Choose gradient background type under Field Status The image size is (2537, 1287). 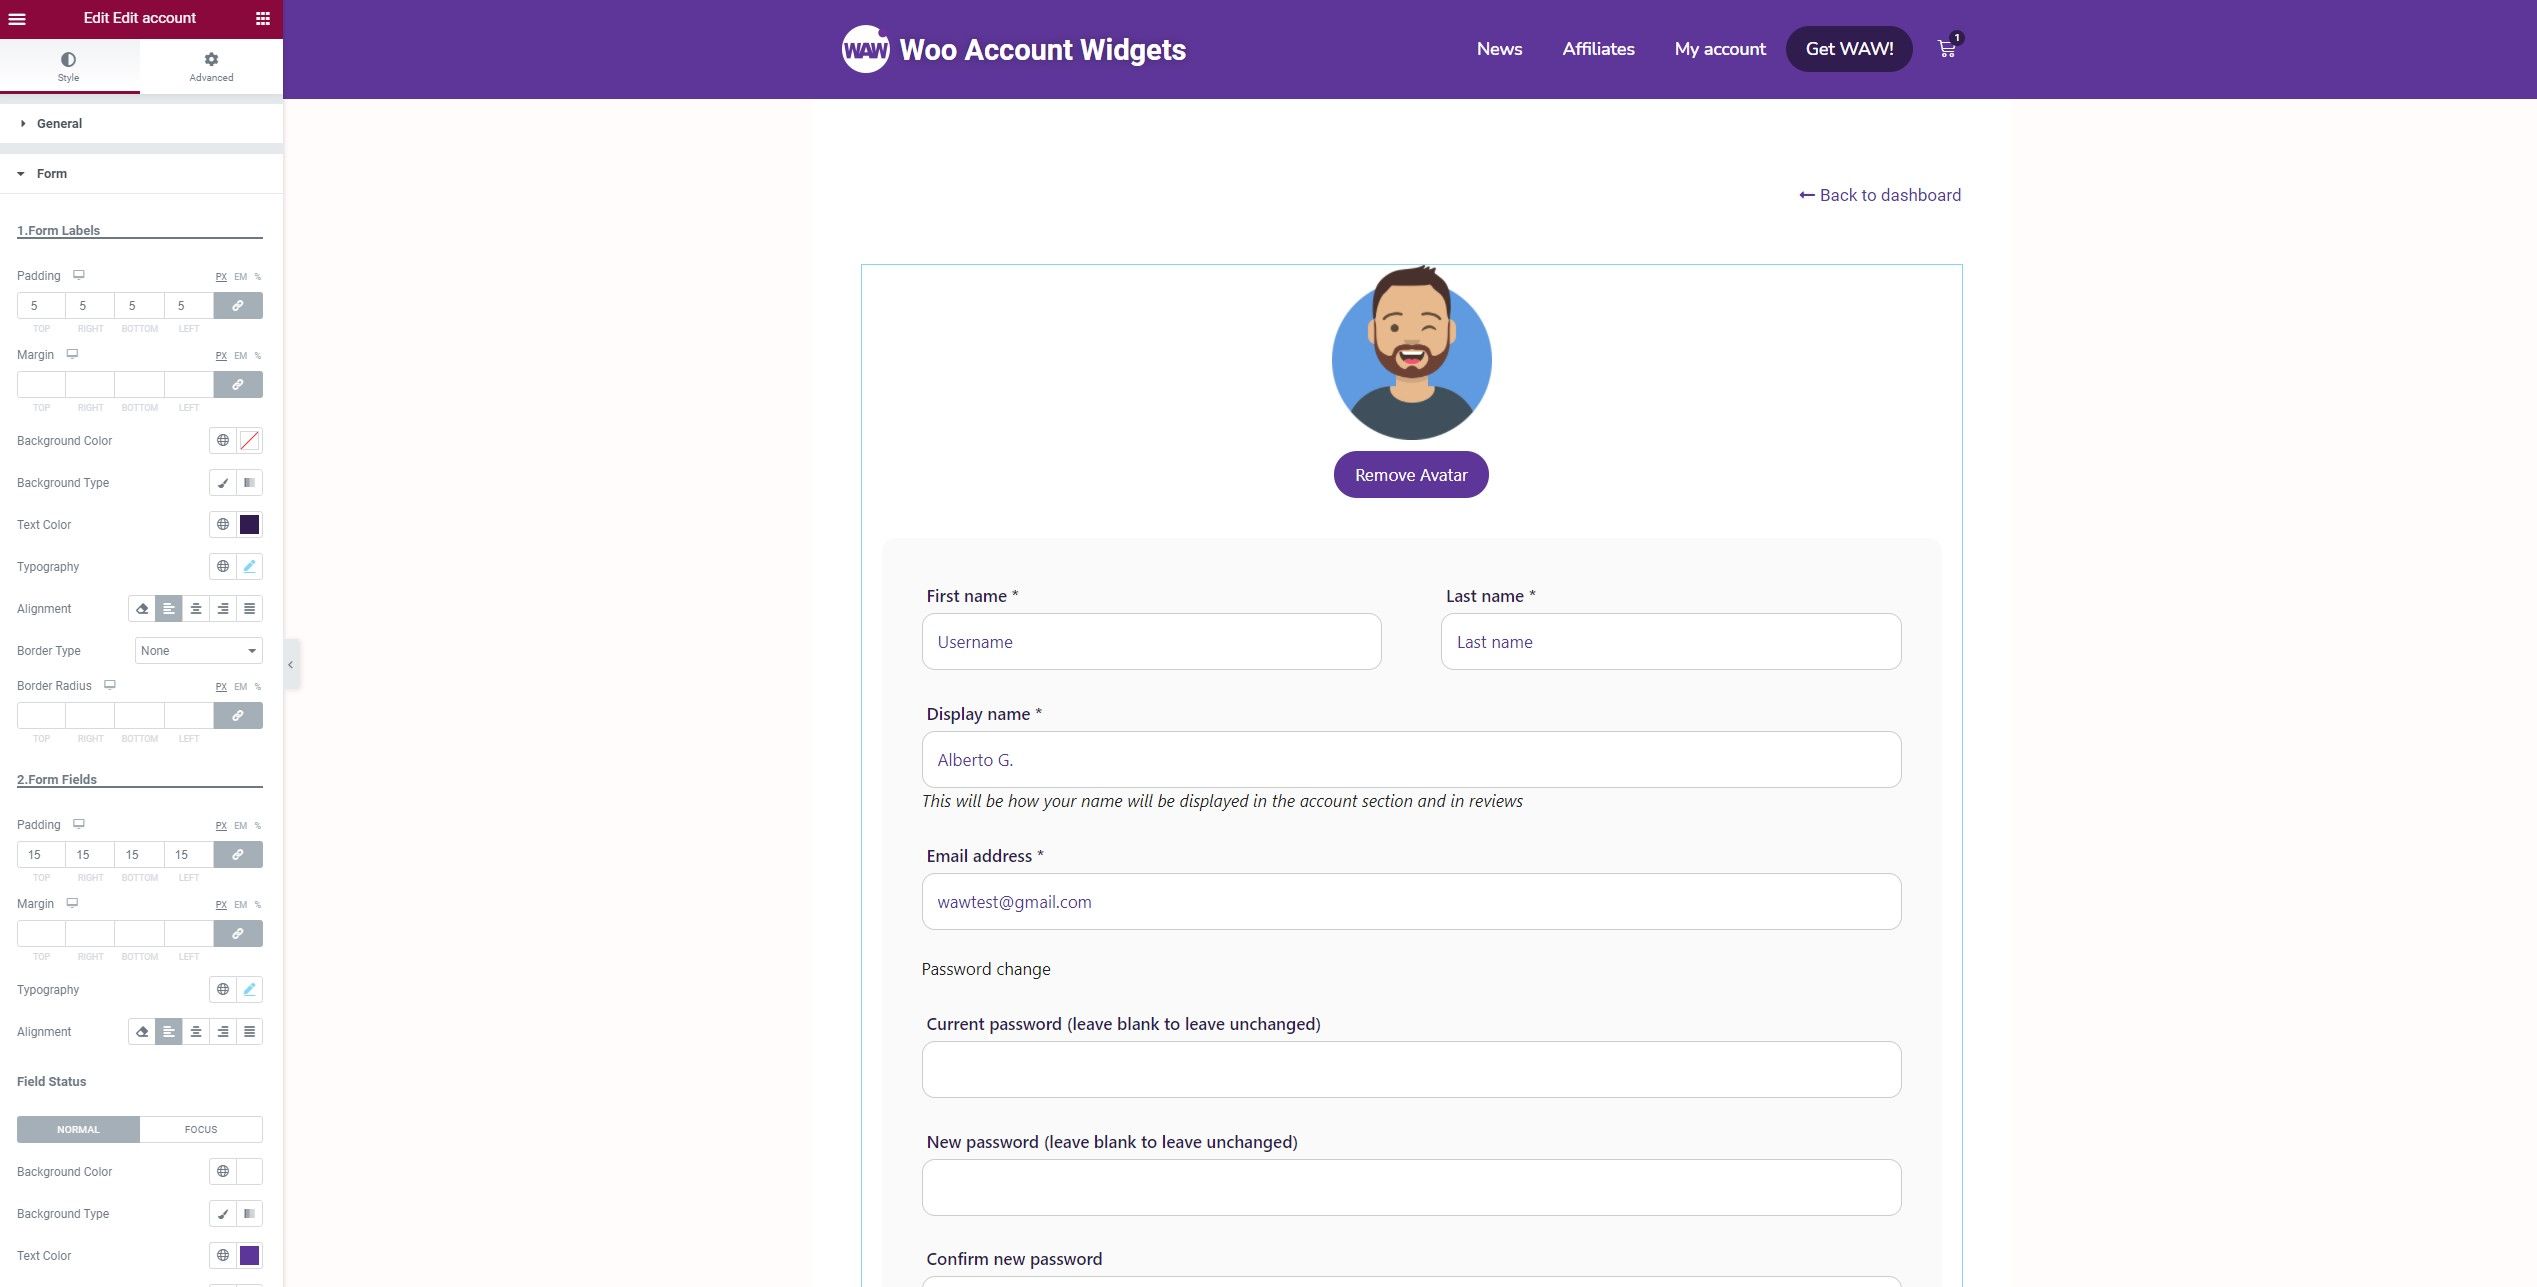pyautogui.click(x=250, y=1213)
